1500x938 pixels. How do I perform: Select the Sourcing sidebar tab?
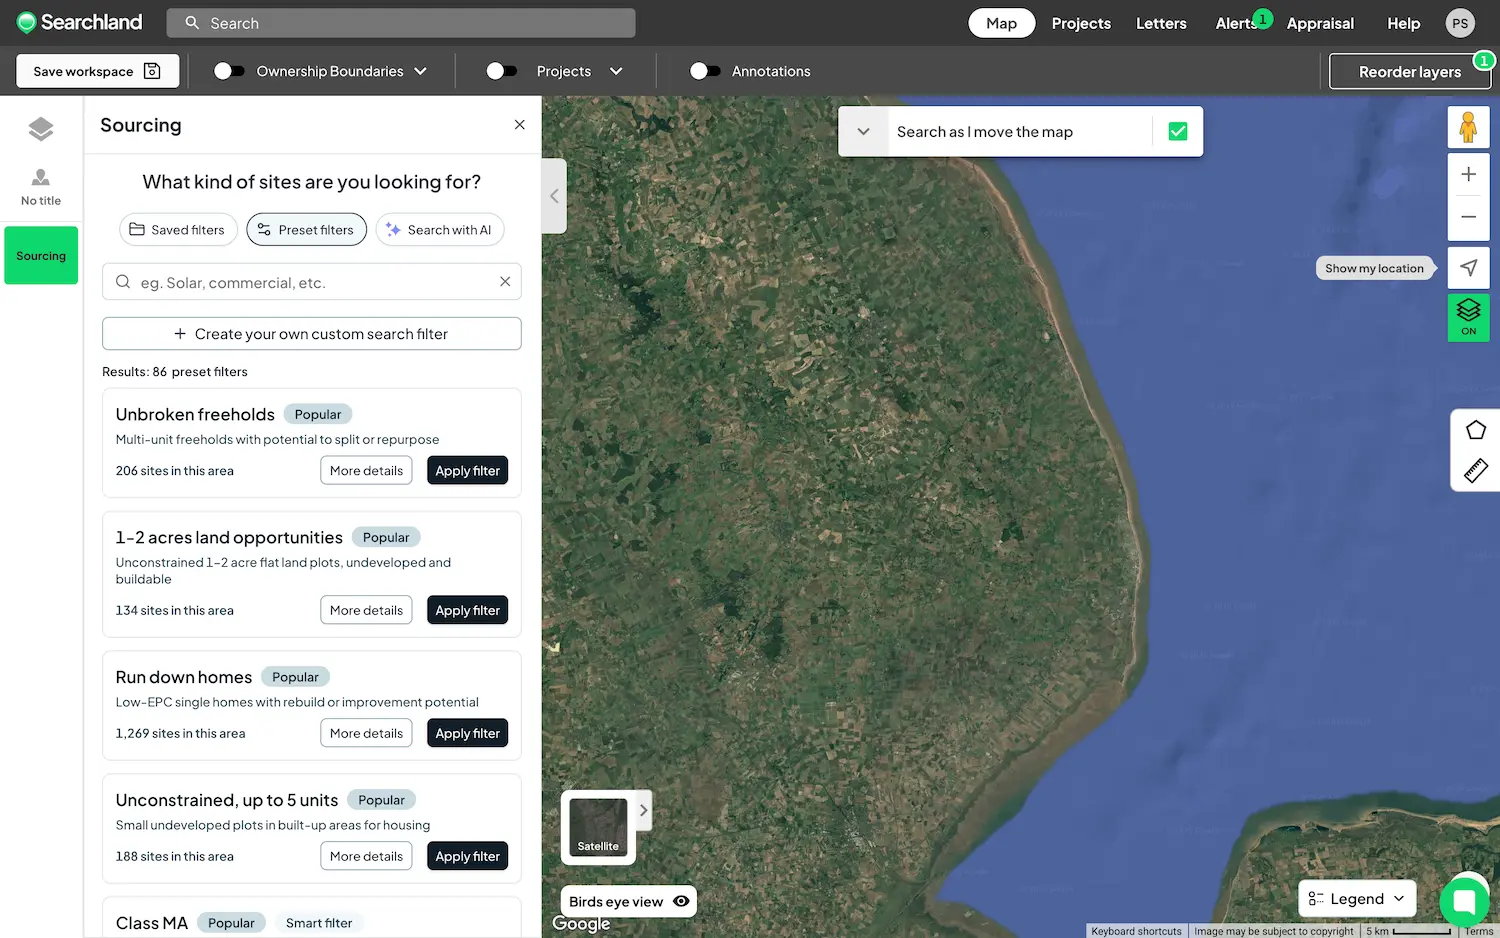(41, 255)
